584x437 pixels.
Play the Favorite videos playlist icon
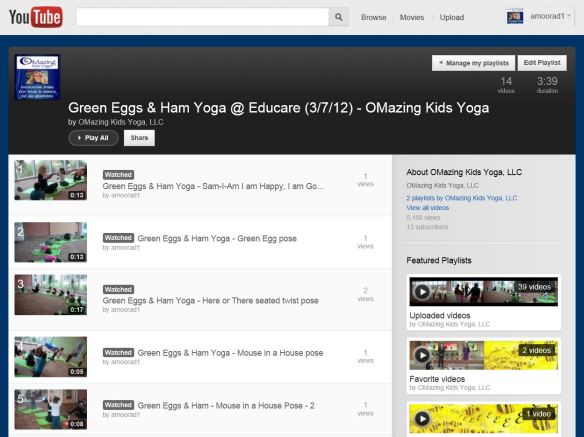(422, 355)
